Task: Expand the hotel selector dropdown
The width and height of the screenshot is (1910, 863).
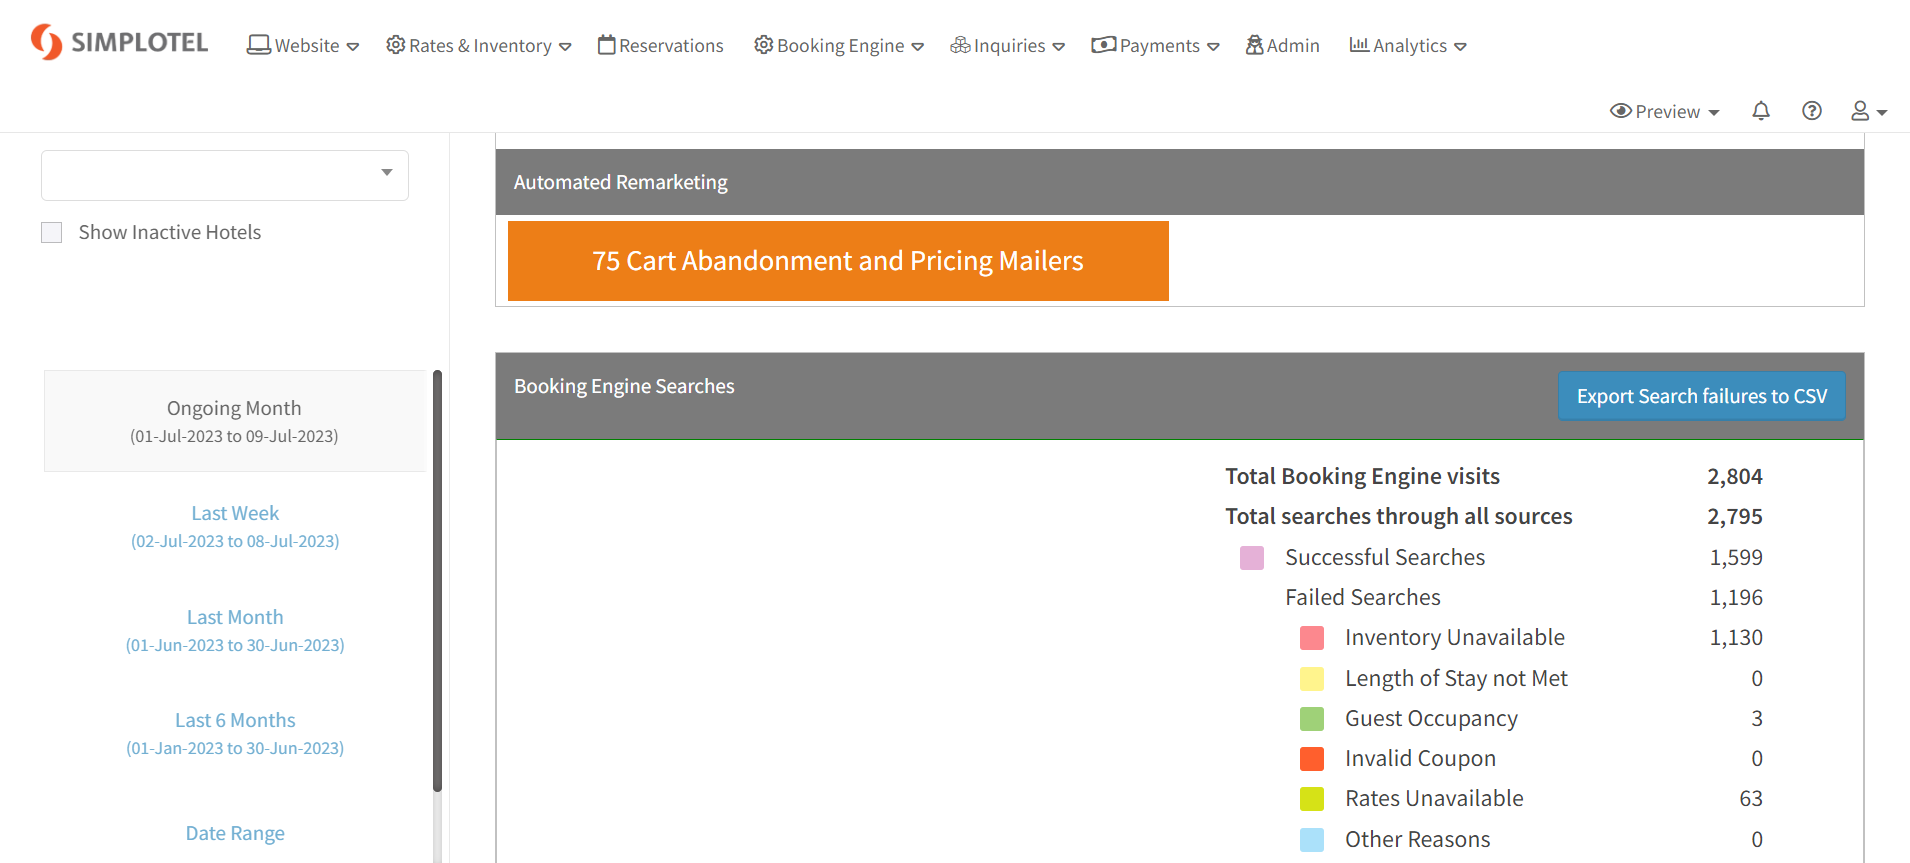Action: pos(225,175)
